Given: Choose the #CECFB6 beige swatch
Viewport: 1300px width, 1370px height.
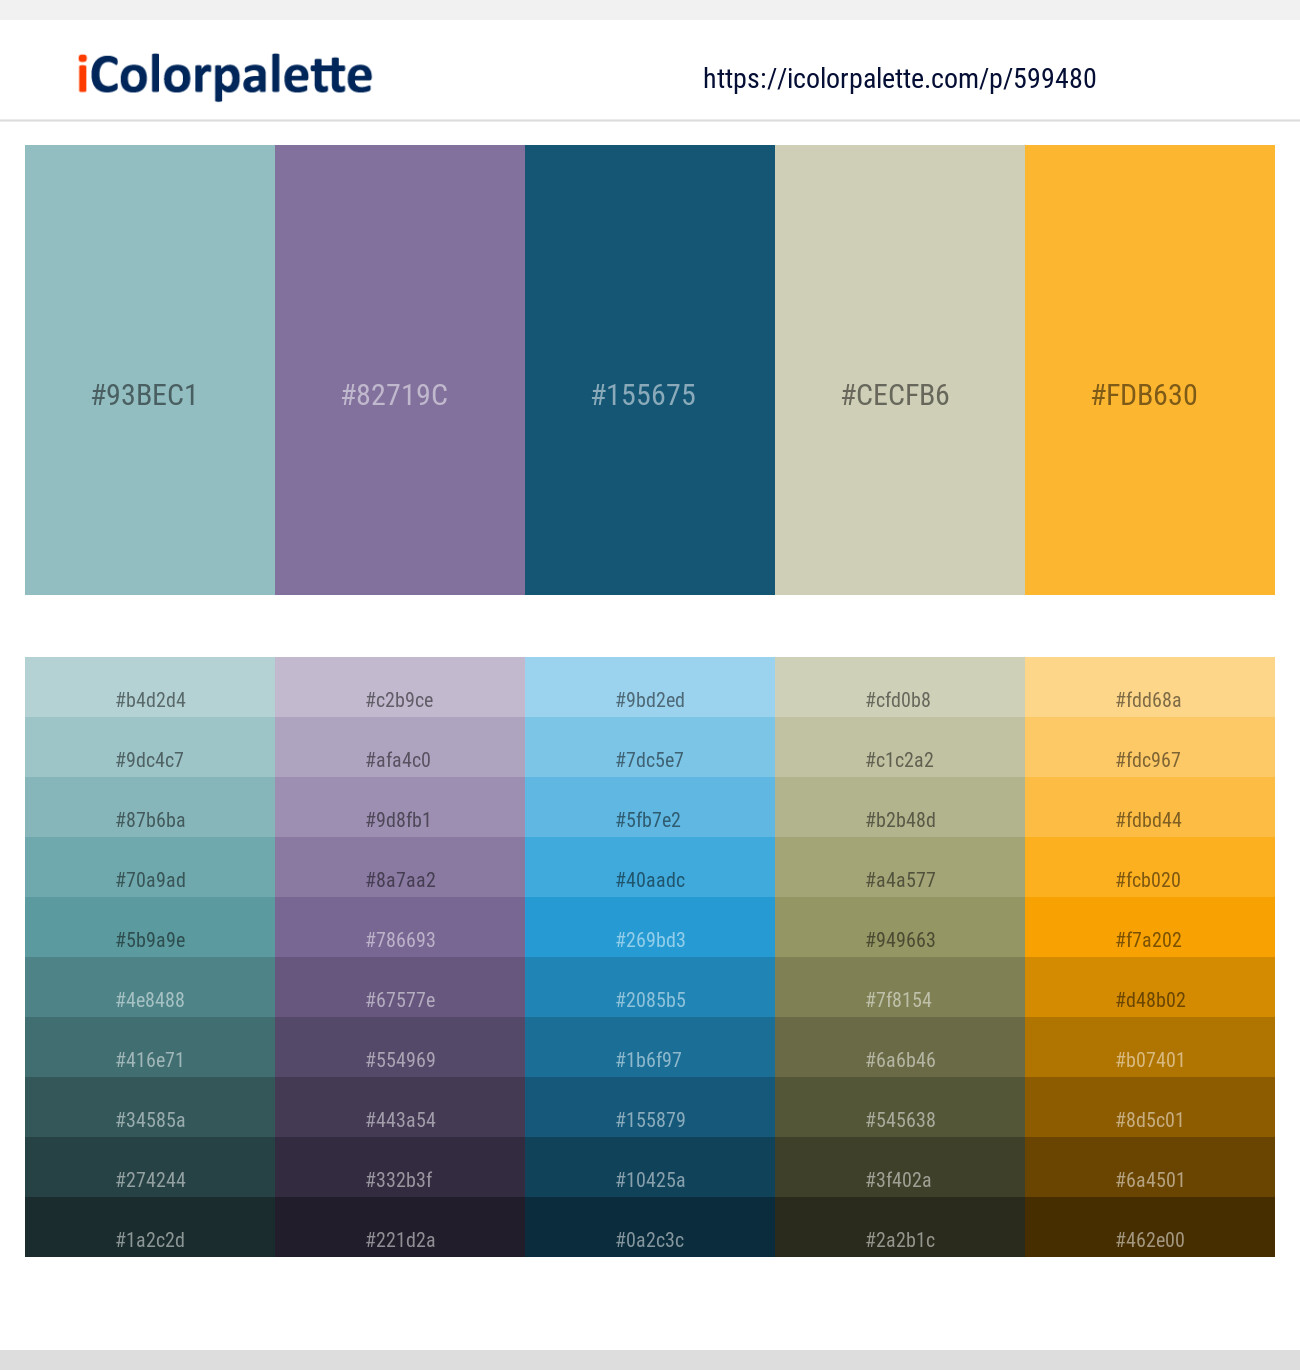Looking at the screenshot, I should coord(900,370).
